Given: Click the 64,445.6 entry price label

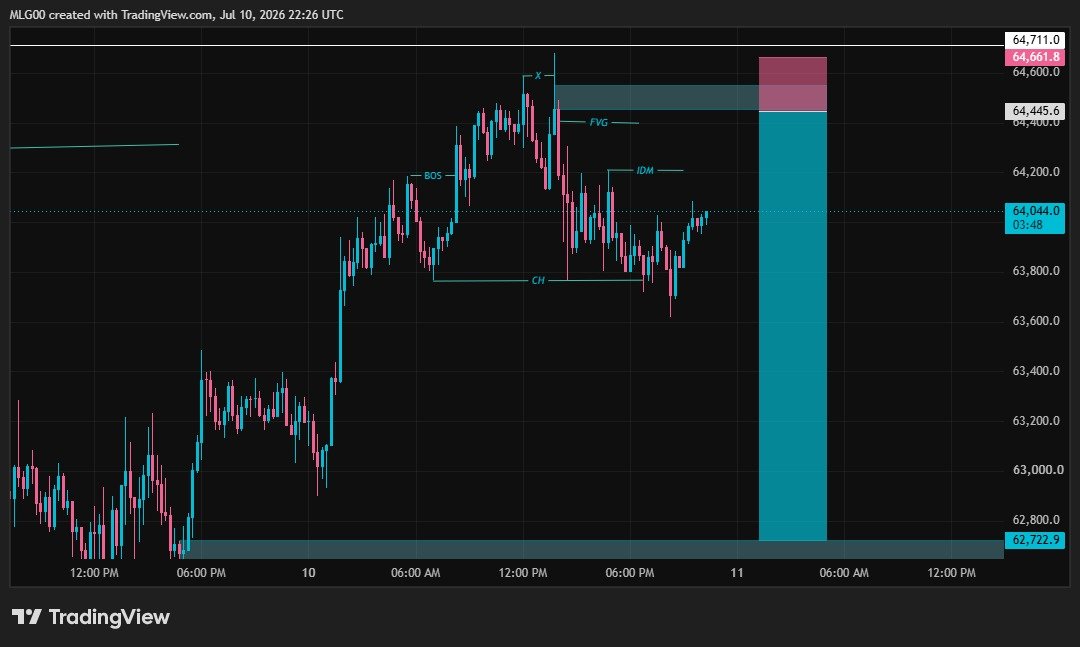Looking at the screenshot, I should [x=1035, y=111].
